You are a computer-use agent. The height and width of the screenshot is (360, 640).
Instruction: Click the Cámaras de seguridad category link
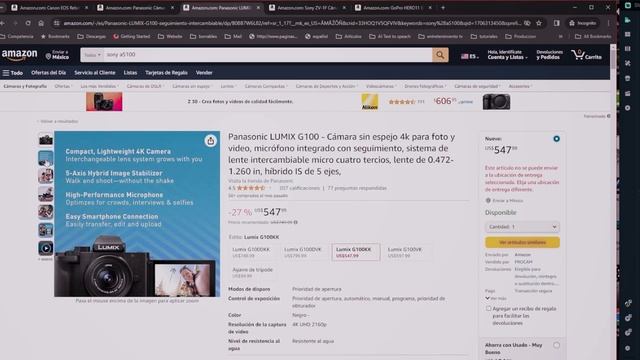coord(476,86)
